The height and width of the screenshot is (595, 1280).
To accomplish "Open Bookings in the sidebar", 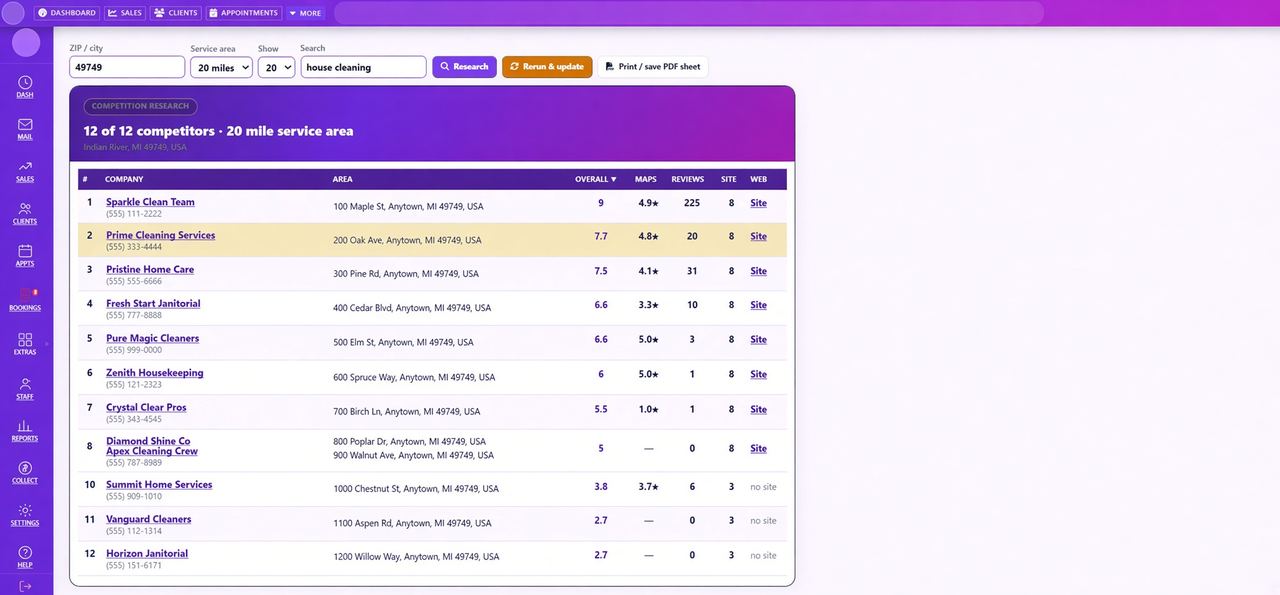I will click(25, 299).
